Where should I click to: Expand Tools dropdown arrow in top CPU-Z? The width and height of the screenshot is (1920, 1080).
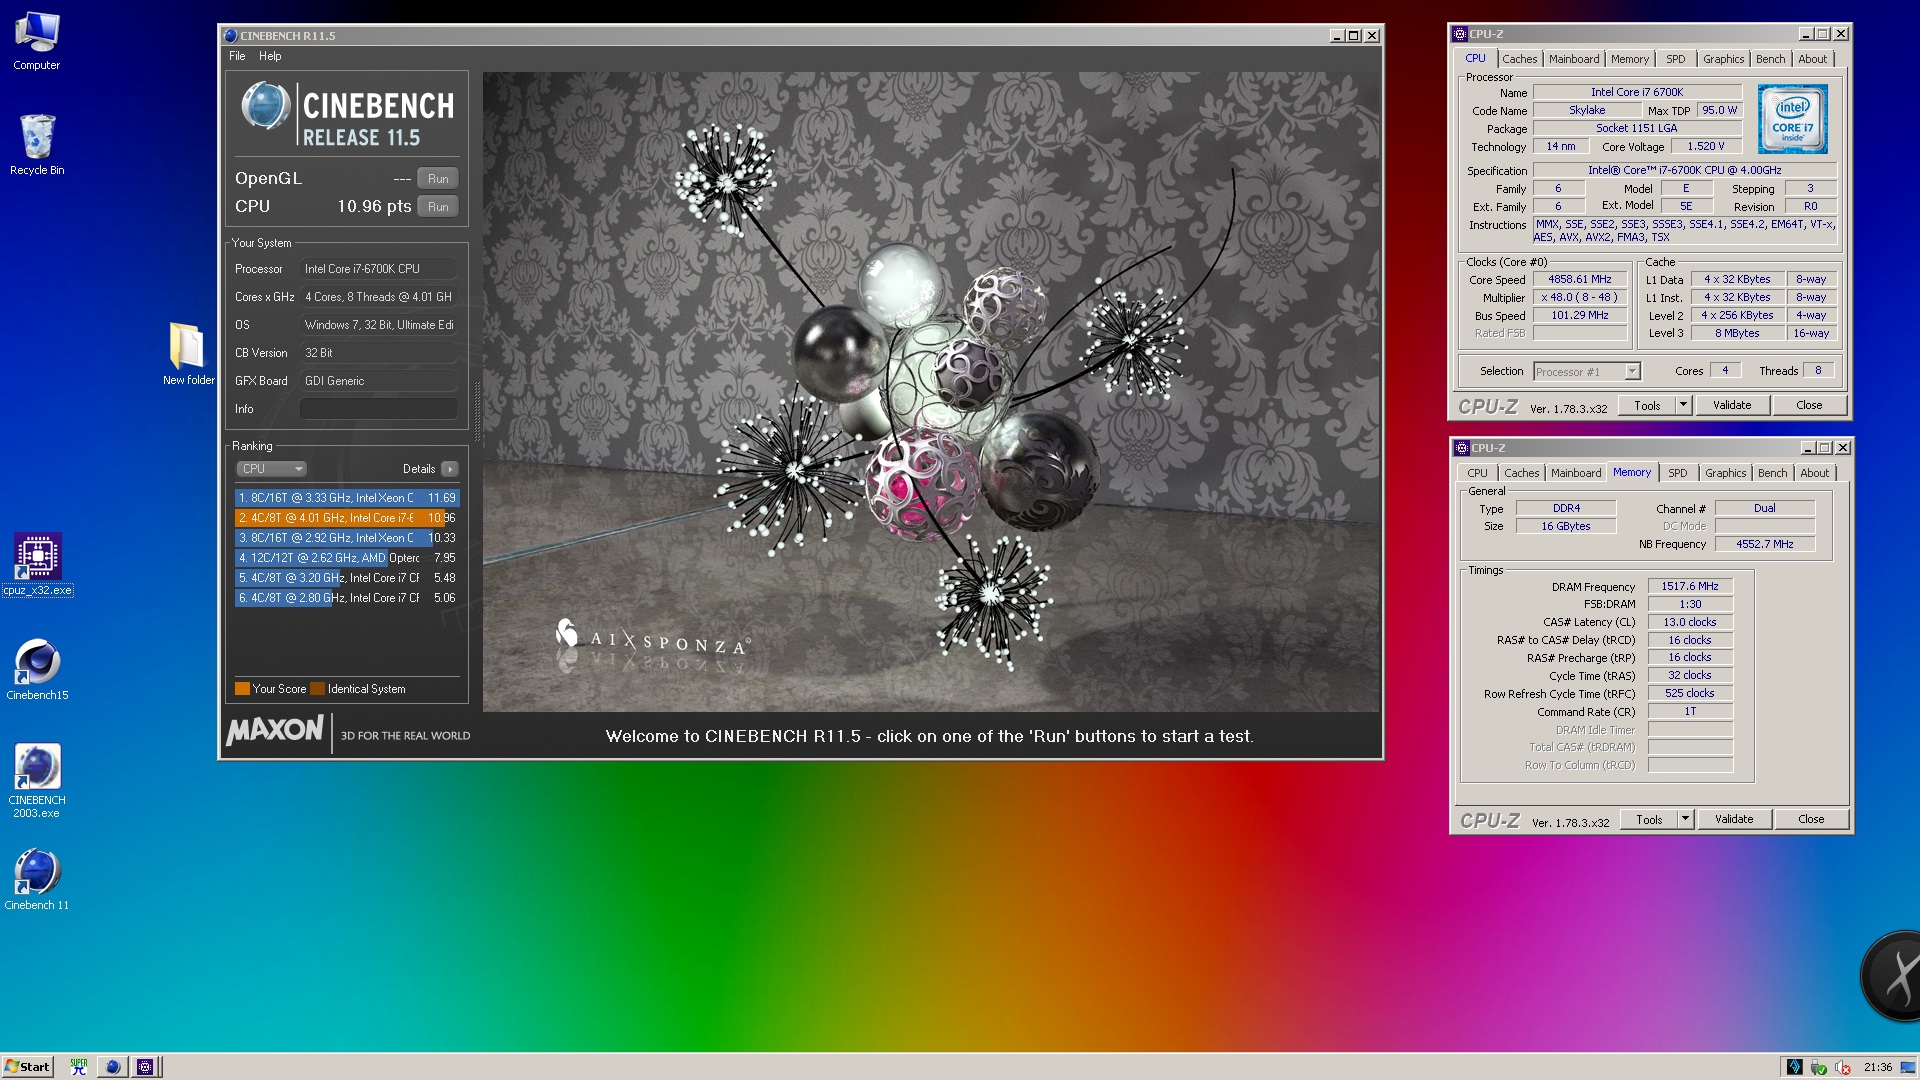[x=1683, y=406]
